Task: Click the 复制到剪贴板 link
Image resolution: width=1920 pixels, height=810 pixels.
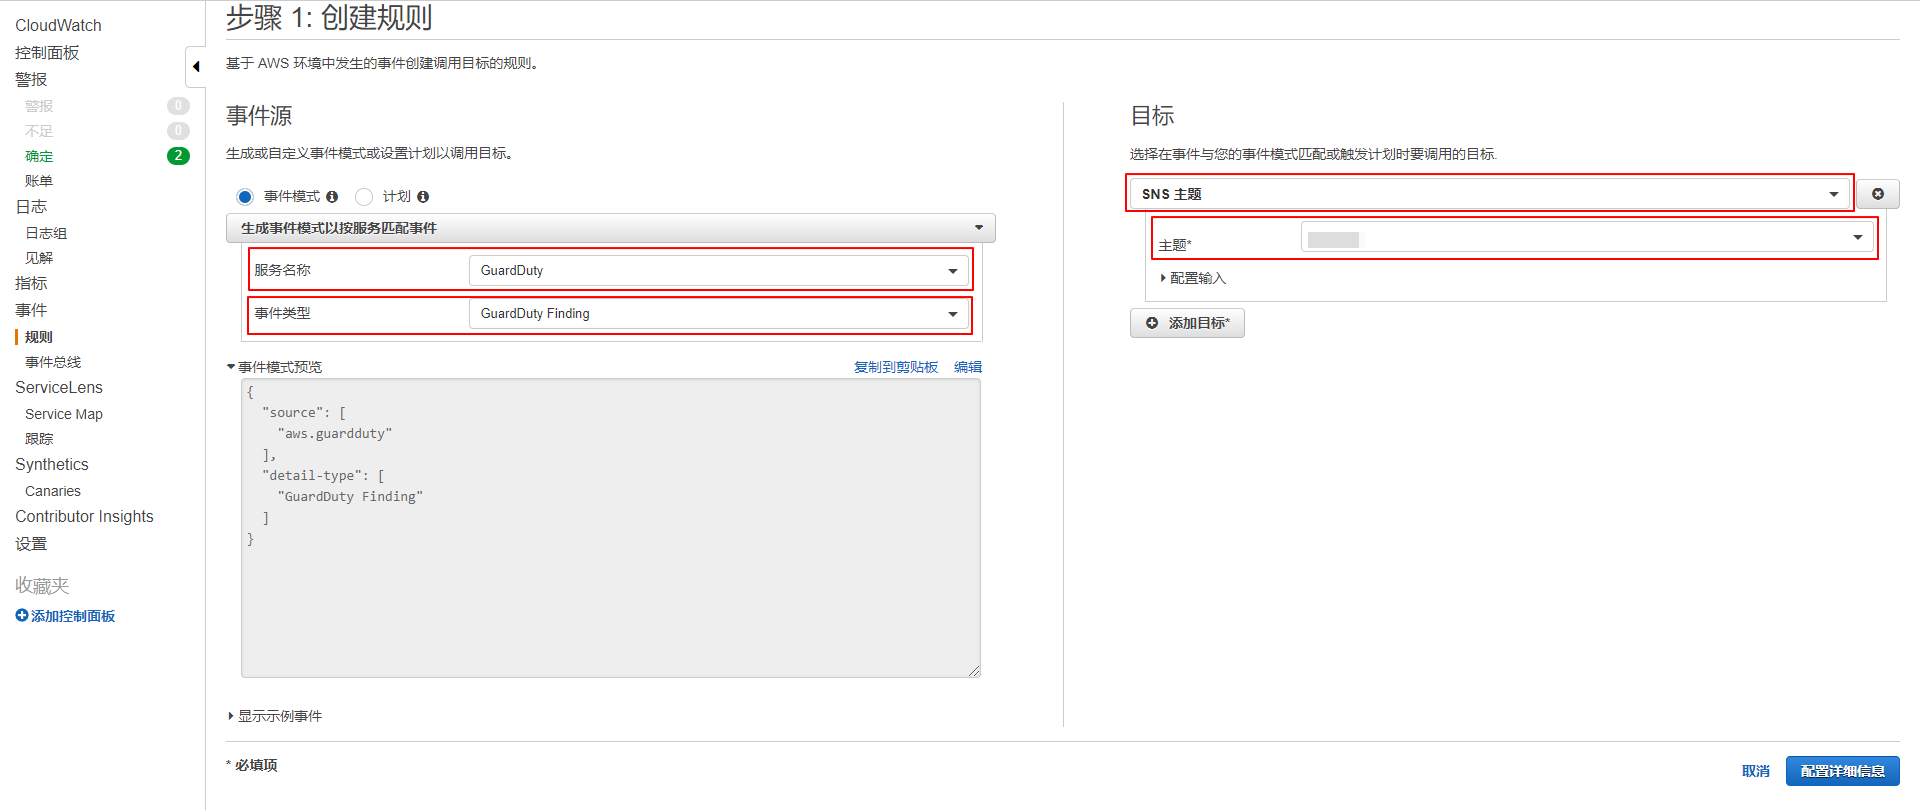Action: coord(895,367)
